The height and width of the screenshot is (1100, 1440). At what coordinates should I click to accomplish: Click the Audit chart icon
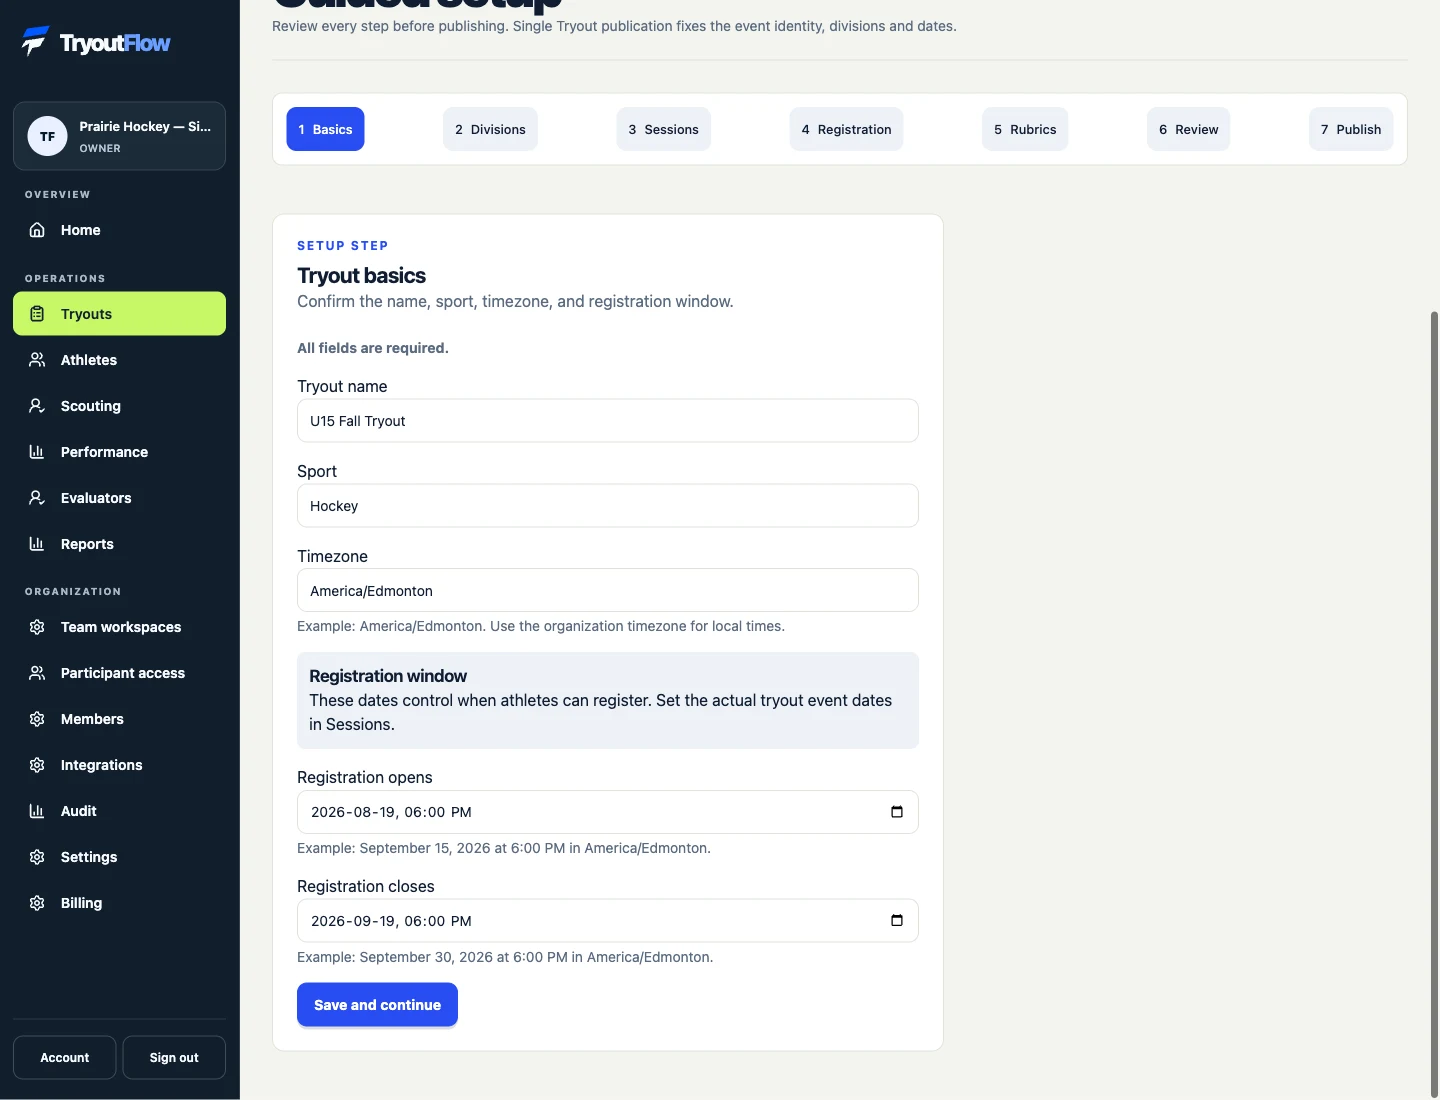click(x=37, y=811)
